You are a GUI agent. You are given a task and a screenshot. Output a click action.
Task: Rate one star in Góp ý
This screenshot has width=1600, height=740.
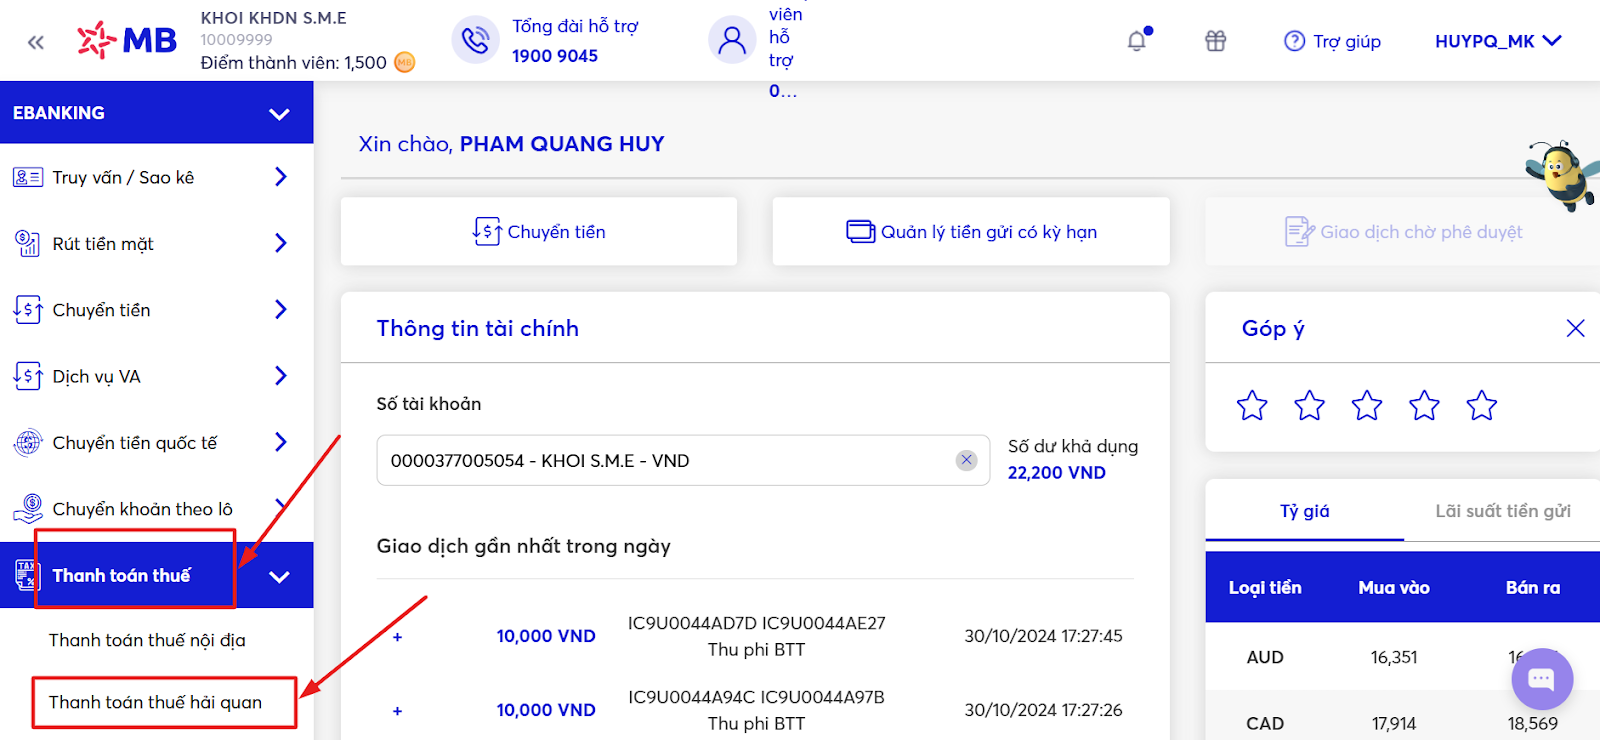(1252, 405)
